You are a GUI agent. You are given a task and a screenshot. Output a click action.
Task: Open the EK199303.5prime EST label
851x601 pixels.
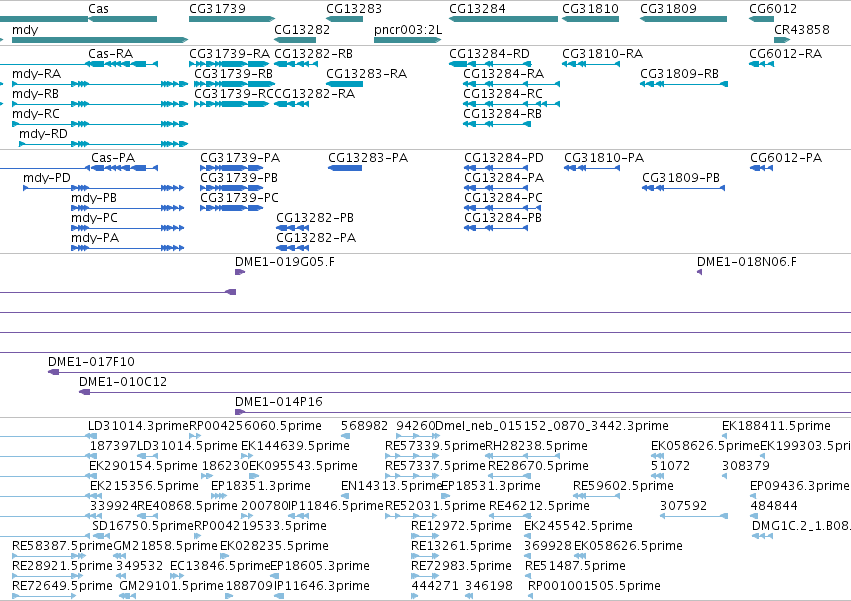point(805,446)
